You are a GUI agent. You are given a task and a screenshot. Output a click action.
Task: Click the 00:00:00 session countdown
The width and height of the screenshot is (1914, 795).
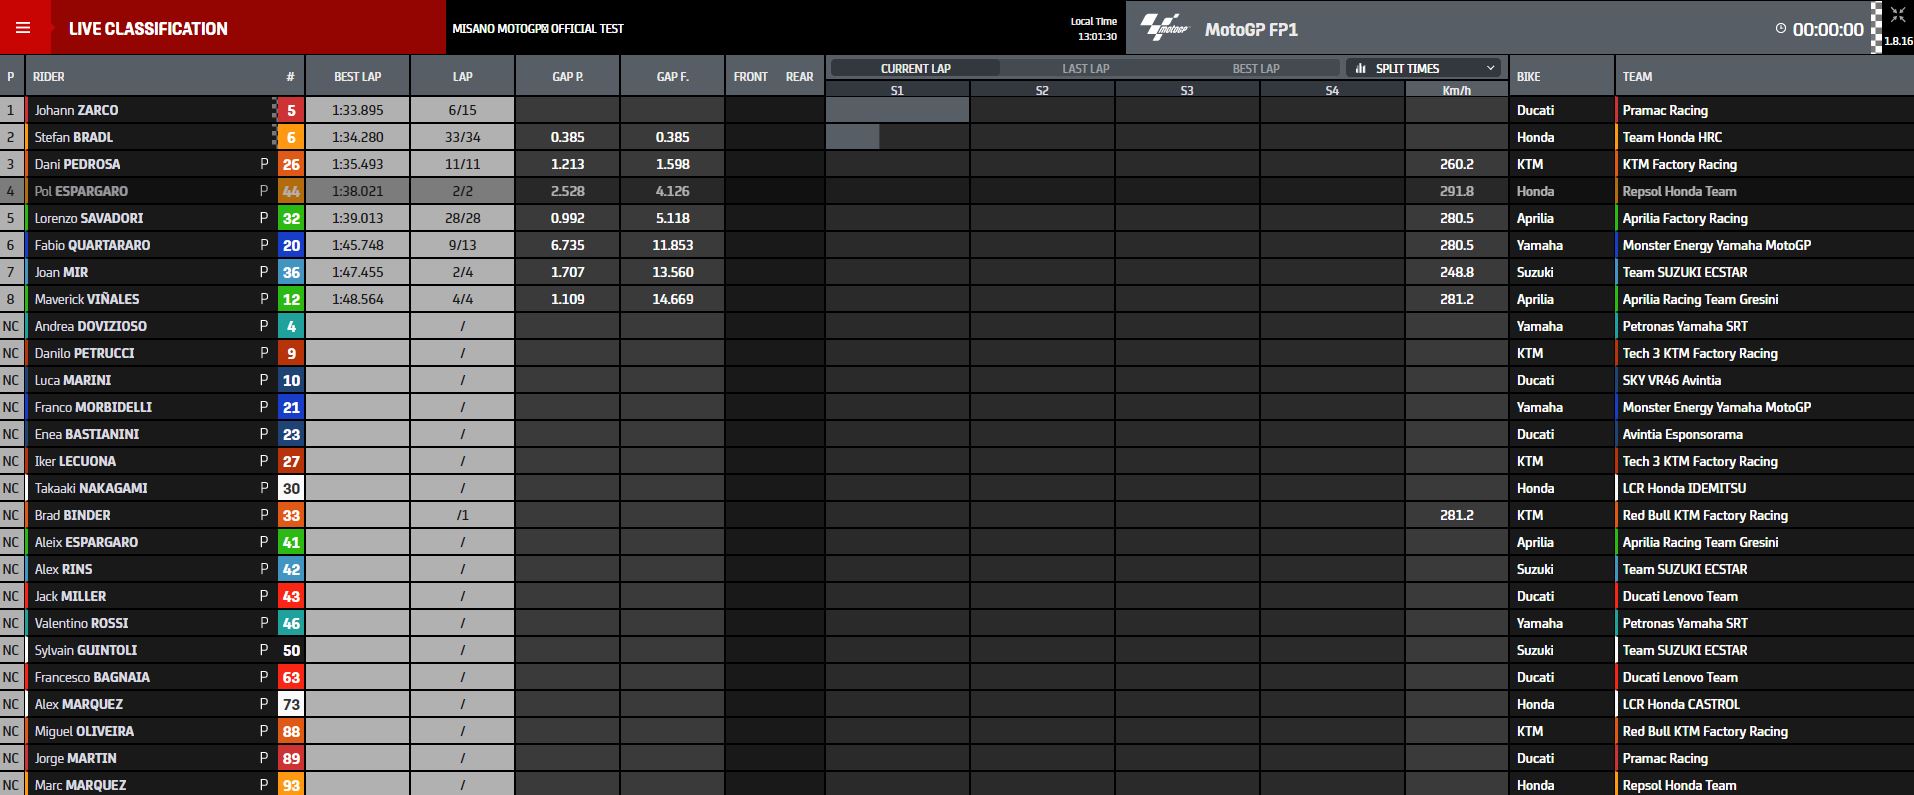1828,29
